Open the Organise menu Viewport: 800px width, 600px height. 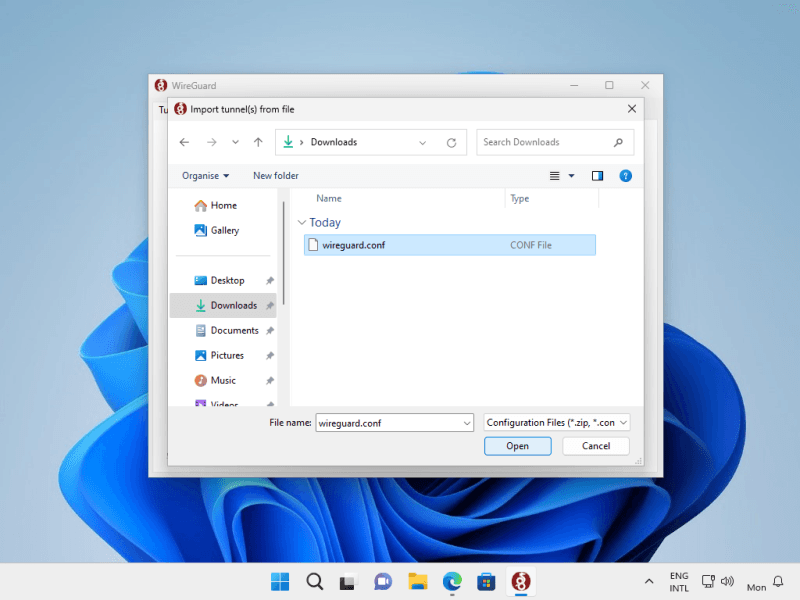click(x=205, y=176)
